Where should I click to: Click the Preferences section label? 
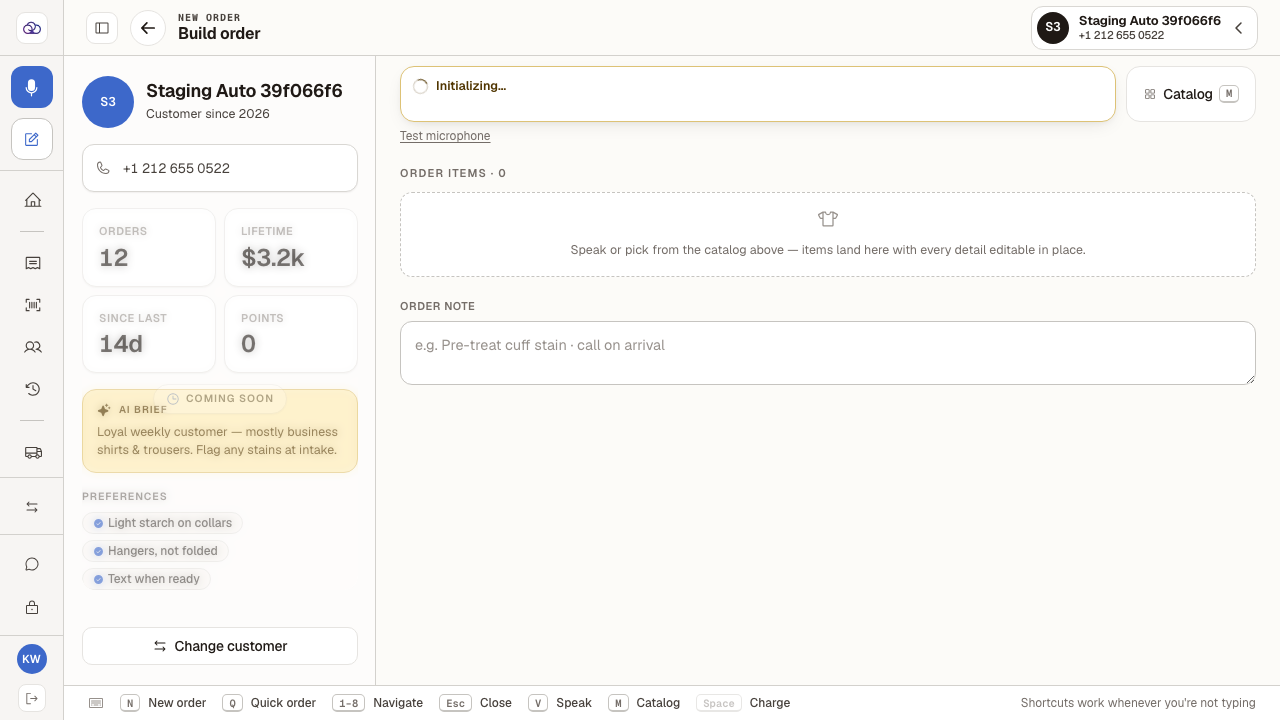coord(125,496)
